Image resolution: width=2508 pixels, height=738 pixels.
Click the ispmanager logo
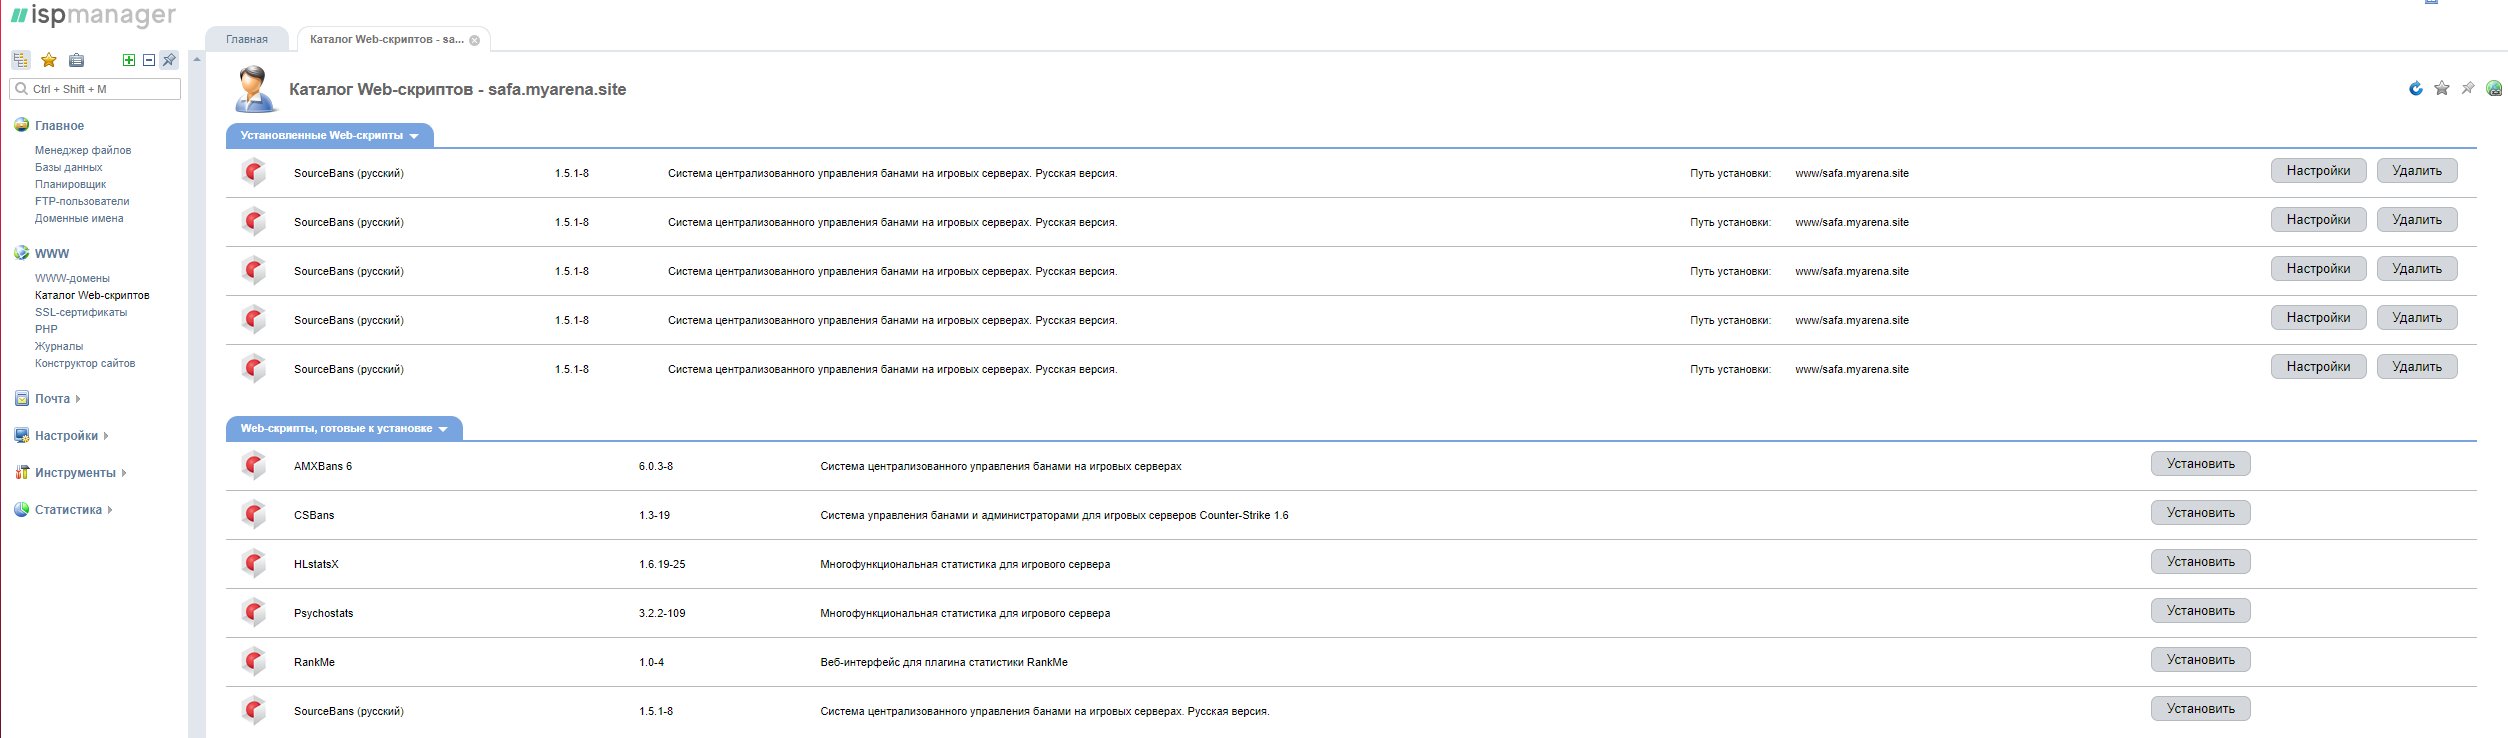click(93, 15)
